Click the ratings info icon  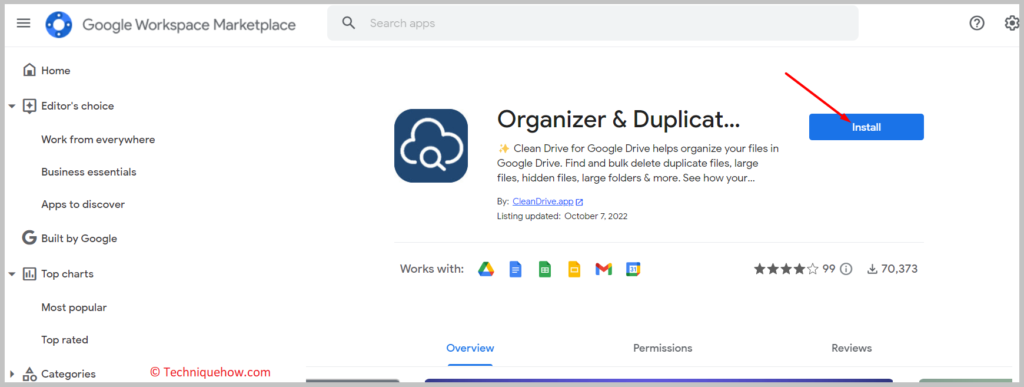pyautogui.click(x=846, y=269)
